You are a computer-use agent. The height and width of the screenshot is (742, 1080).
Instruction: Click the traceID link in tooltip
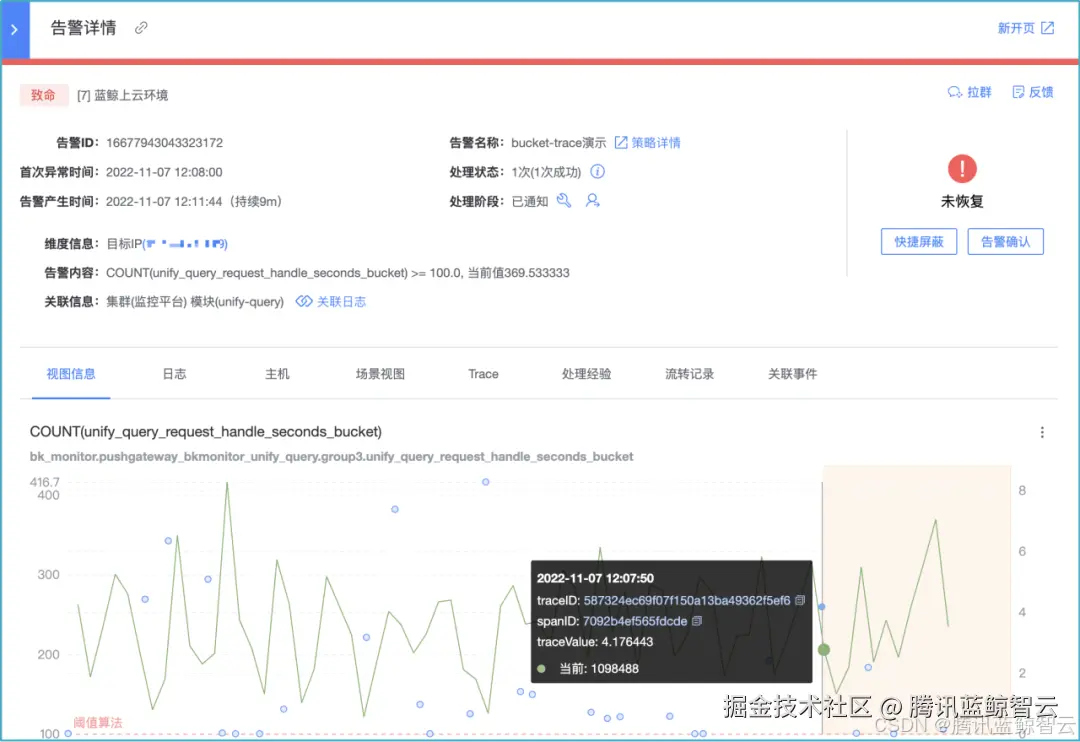pyautogui.click(x=687, y=601)
